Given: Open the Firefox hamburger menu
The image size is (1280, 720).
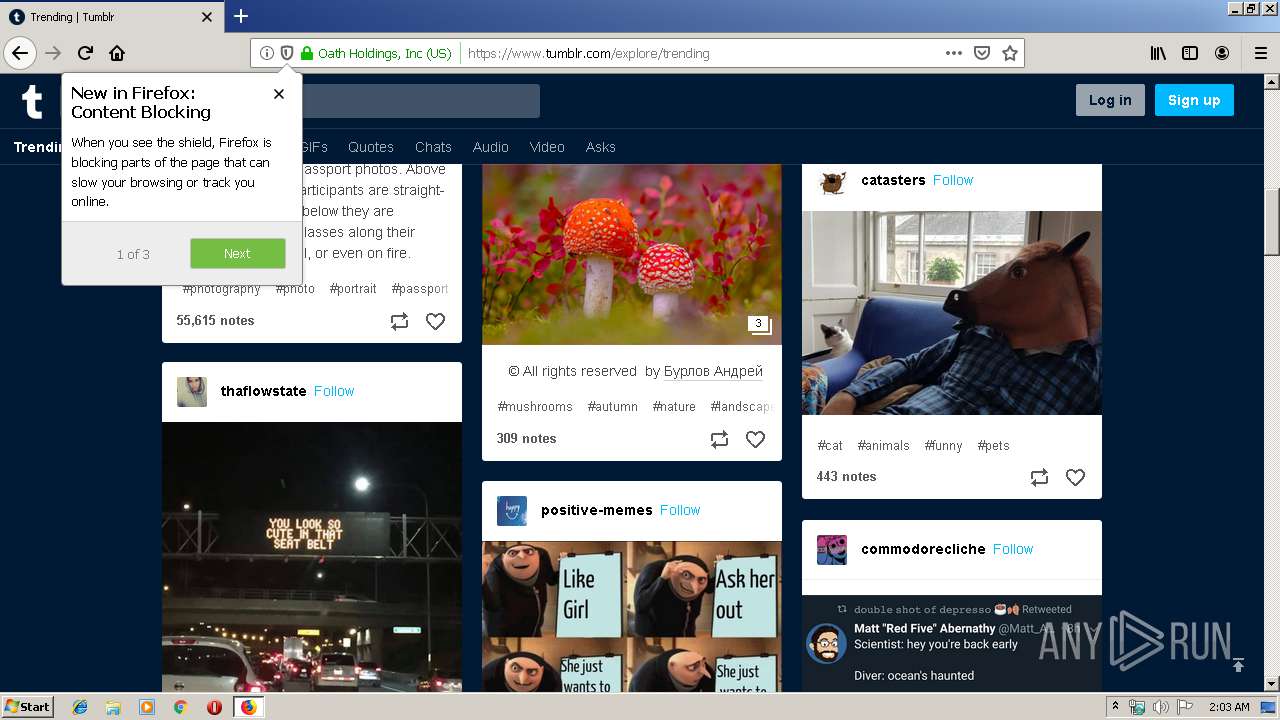Looking at the screenshot, I should click(1260, 53).
